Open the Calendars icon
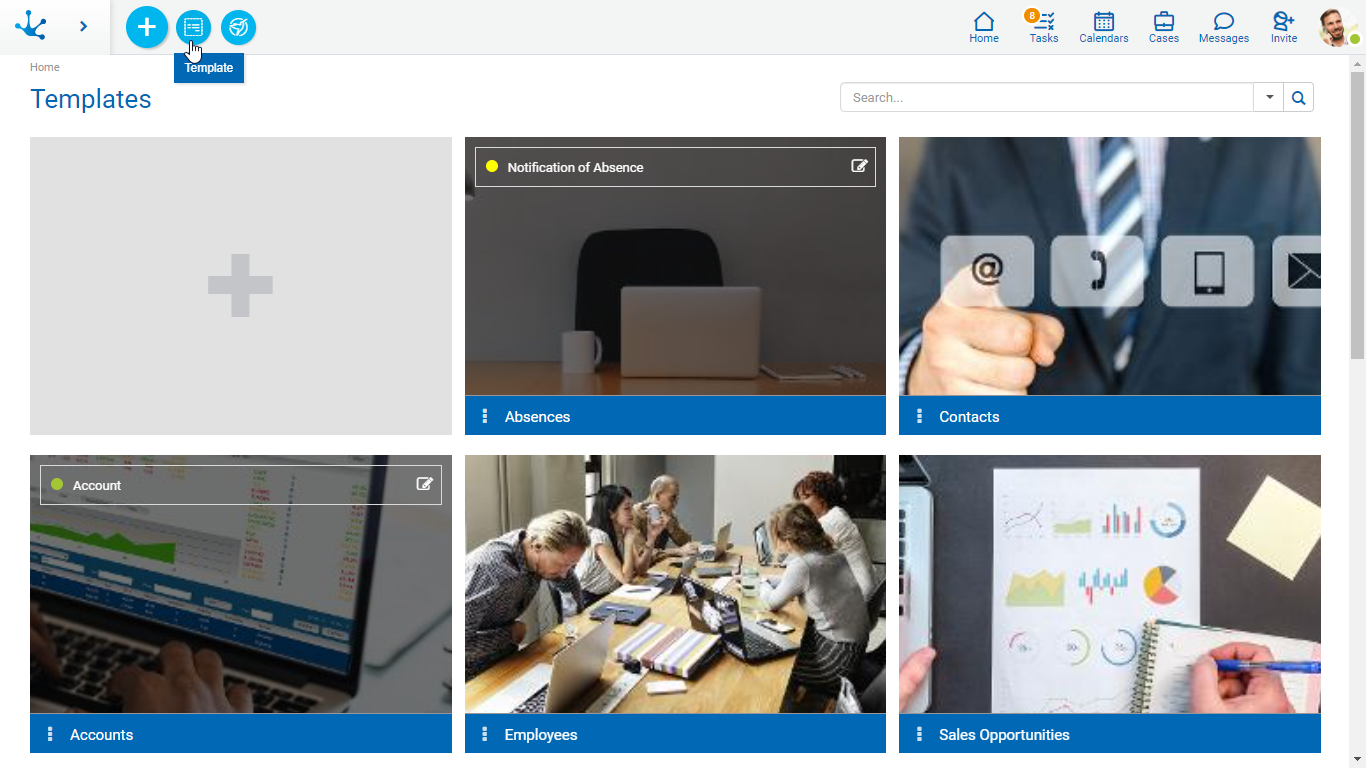Image resolution: width=1366 pixels, height=768 pixels. point(1103,27)
